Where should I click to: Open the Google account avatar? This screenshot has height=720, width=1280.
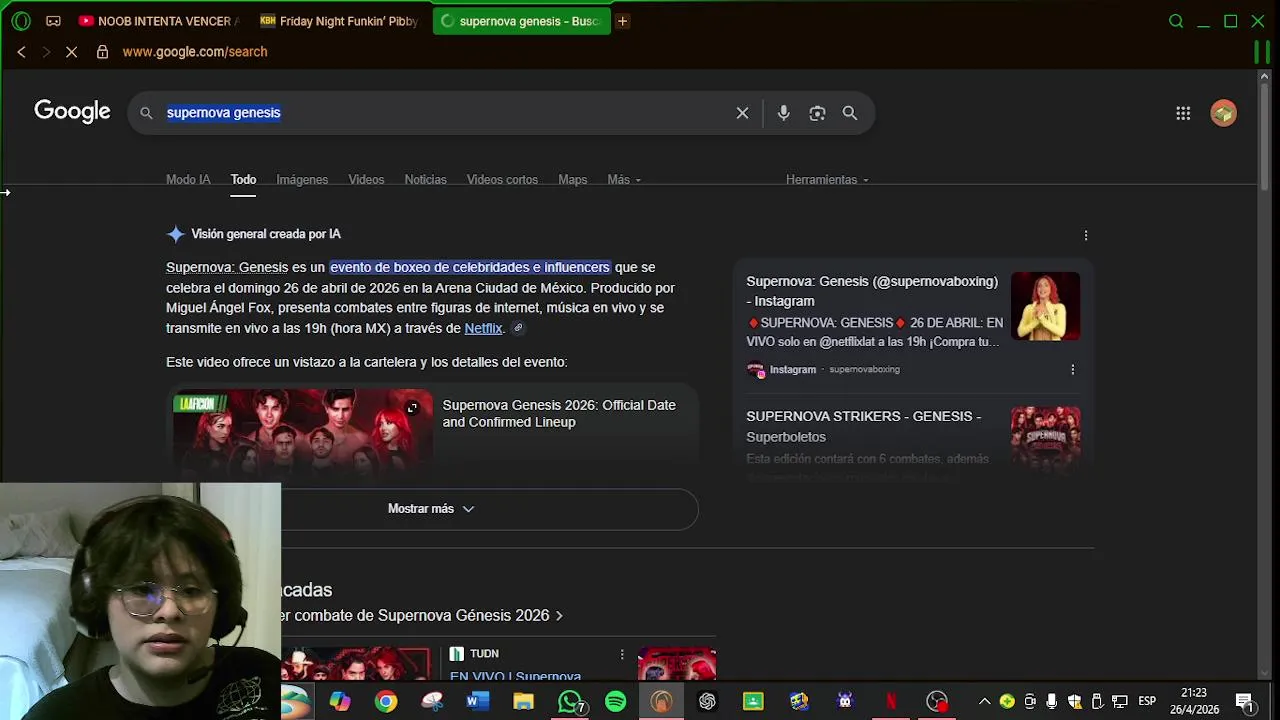[1223, 113]
